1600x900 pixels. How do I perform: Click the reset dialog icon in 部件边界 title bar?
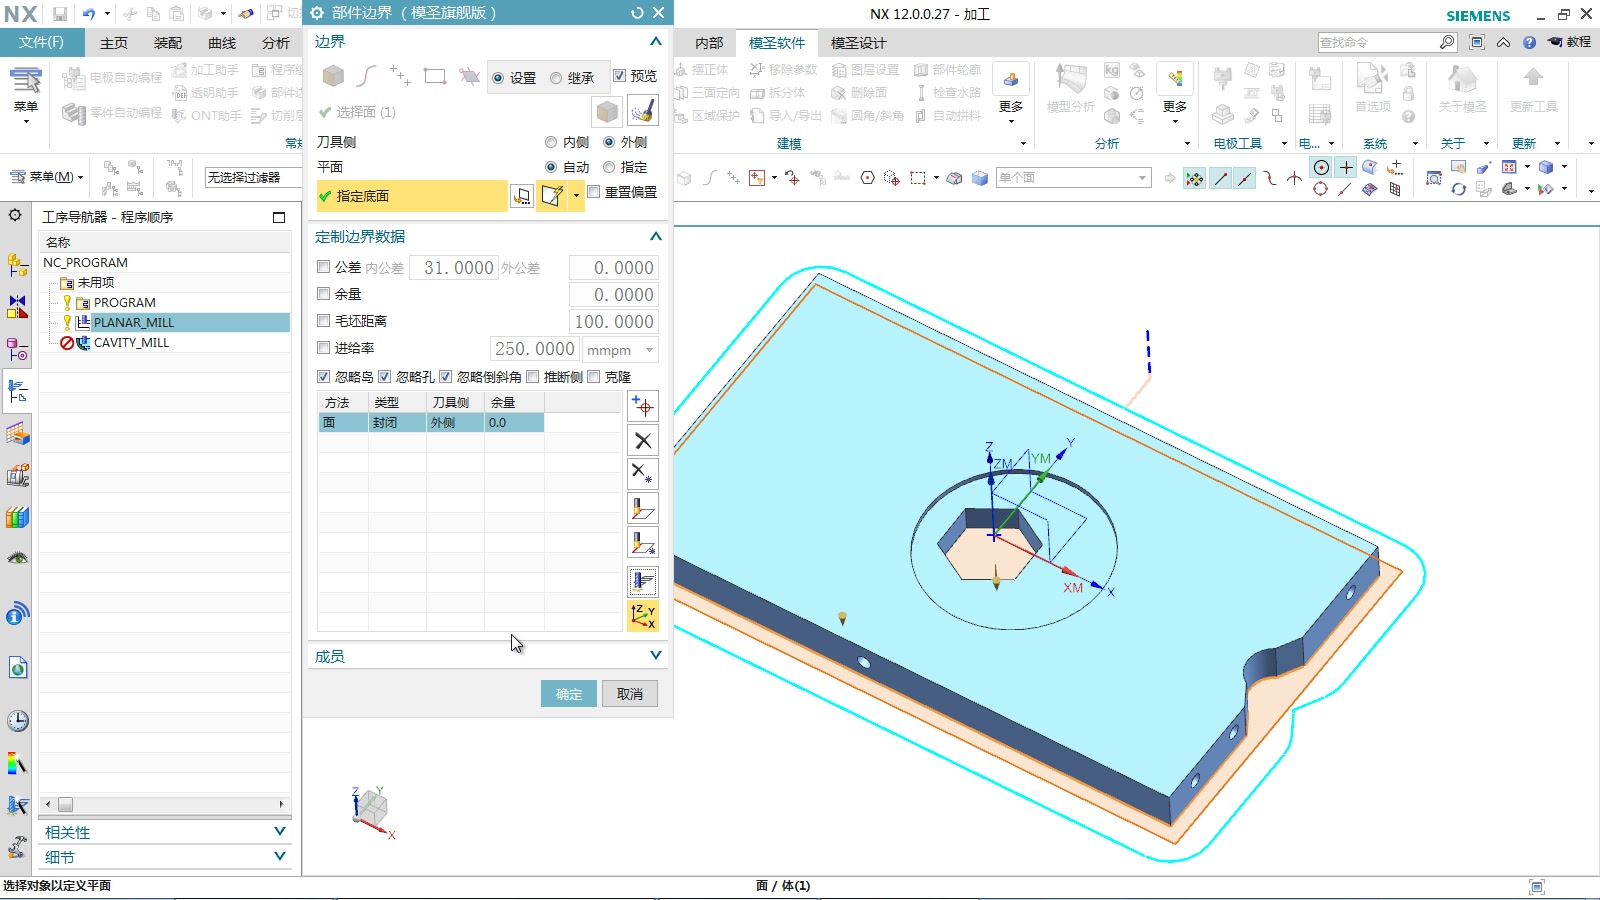point(637,13)
